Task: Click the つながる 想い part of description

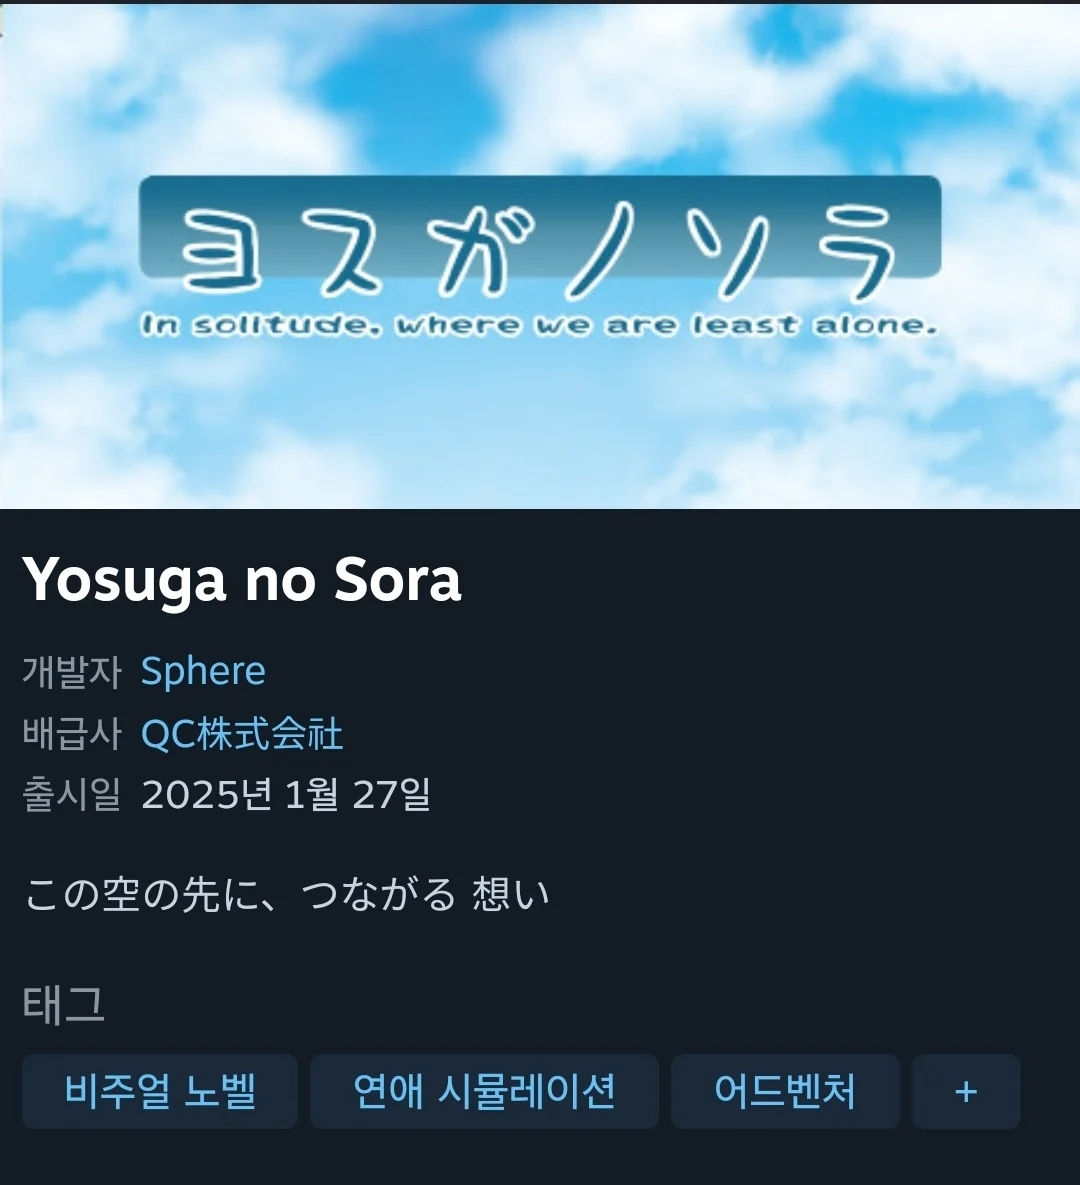Action: 426,894
